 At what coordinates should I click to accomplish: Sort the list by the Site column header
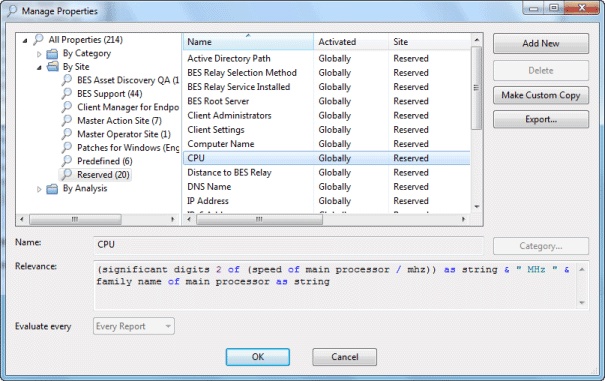coord(429,42)
